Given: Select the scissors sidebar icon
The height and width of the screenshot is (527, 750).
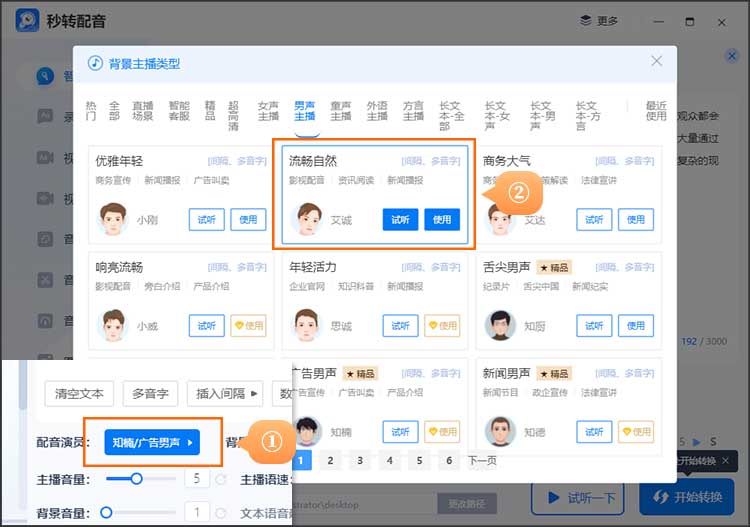Looking at the screenshot, I should tap(45, 279).
